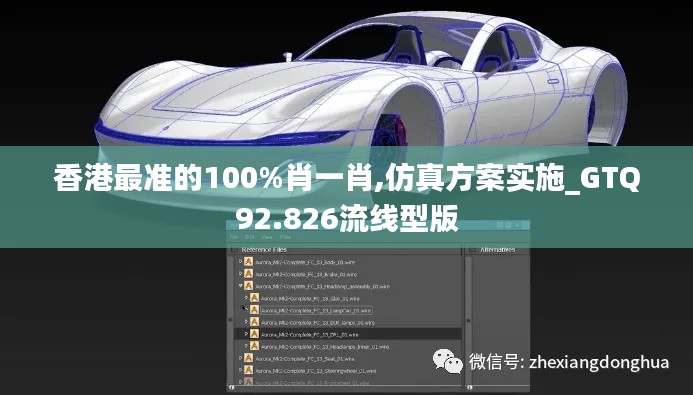
Task: Expand the Headlamps_Inner_01.wire child reference
Action: pos(246,346)
